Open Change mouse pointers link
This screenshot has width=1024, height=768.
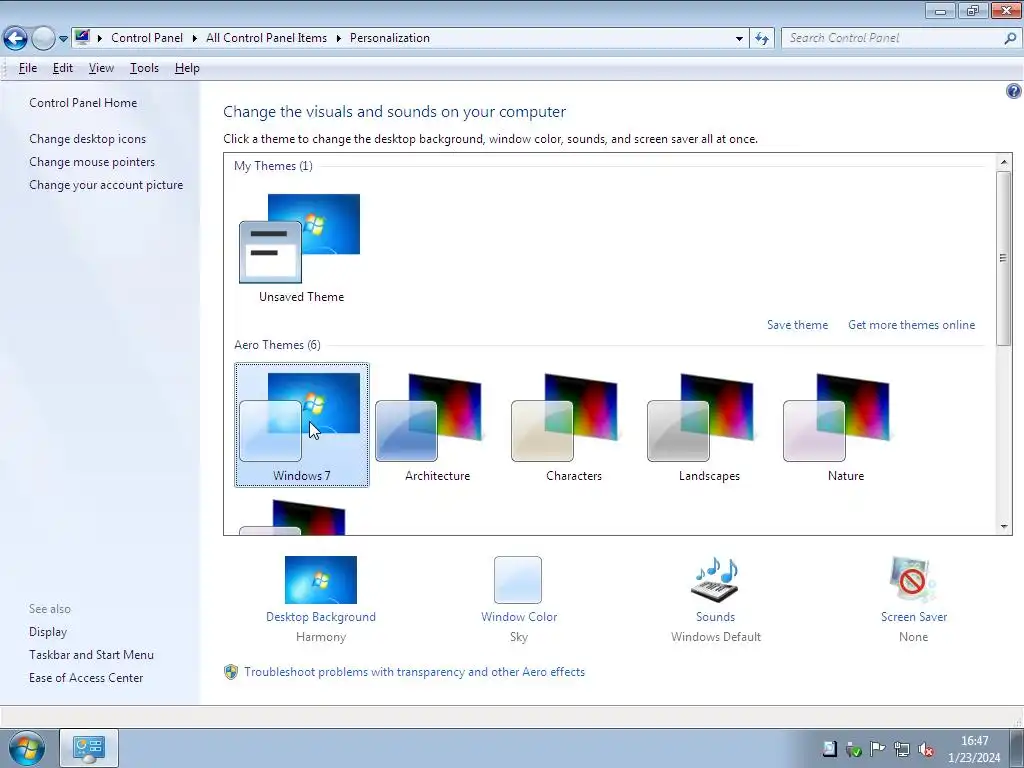tap(92, 162)
